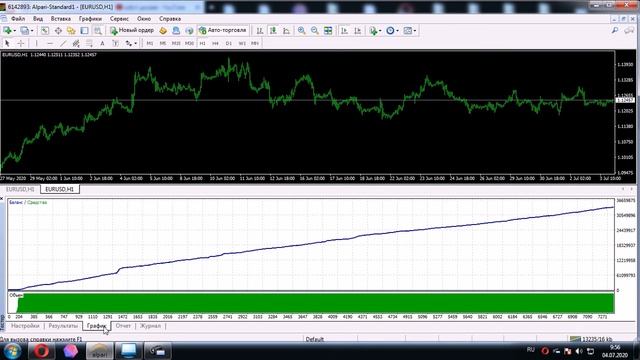The image size is (640, 360).
Task: Tile chart windows icon
Action: (328, 31)
